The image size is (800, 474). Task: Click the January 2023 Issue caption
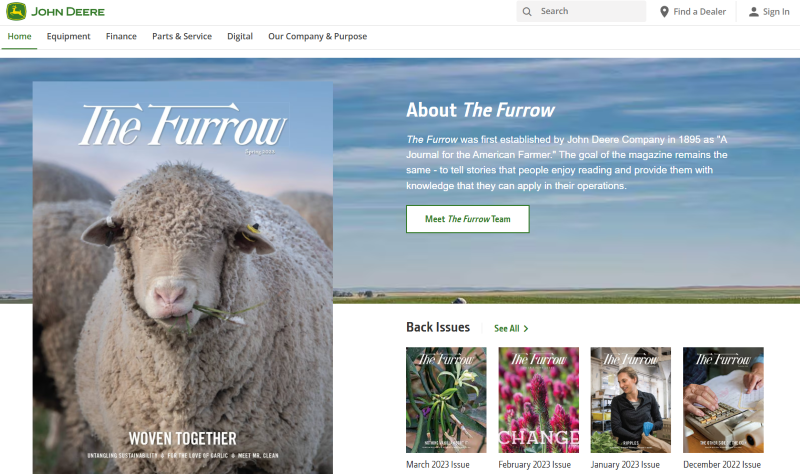pos(625,465)
